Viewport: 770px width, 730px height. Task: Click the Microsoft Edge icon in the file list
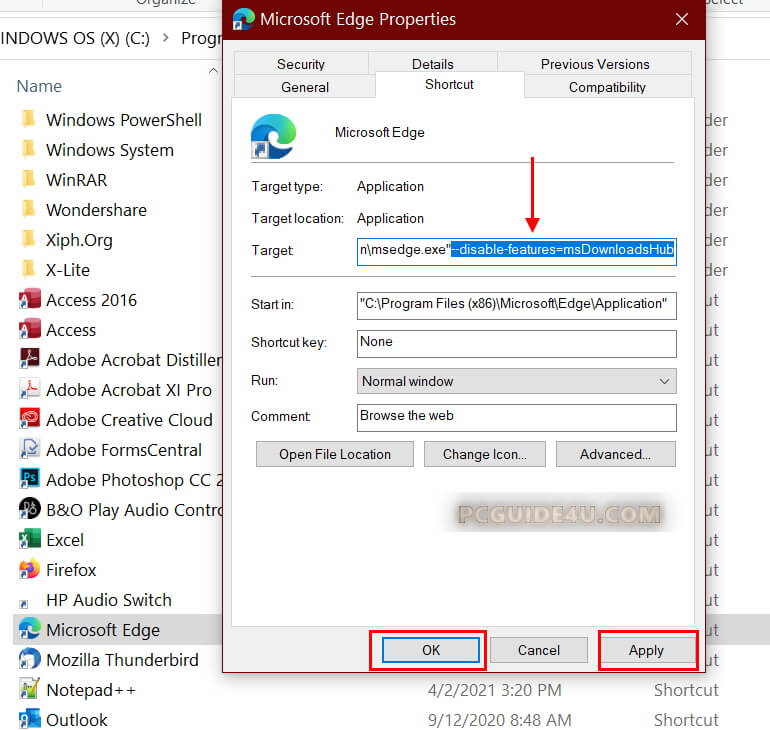pyautogui.click(x=29, y=629)
